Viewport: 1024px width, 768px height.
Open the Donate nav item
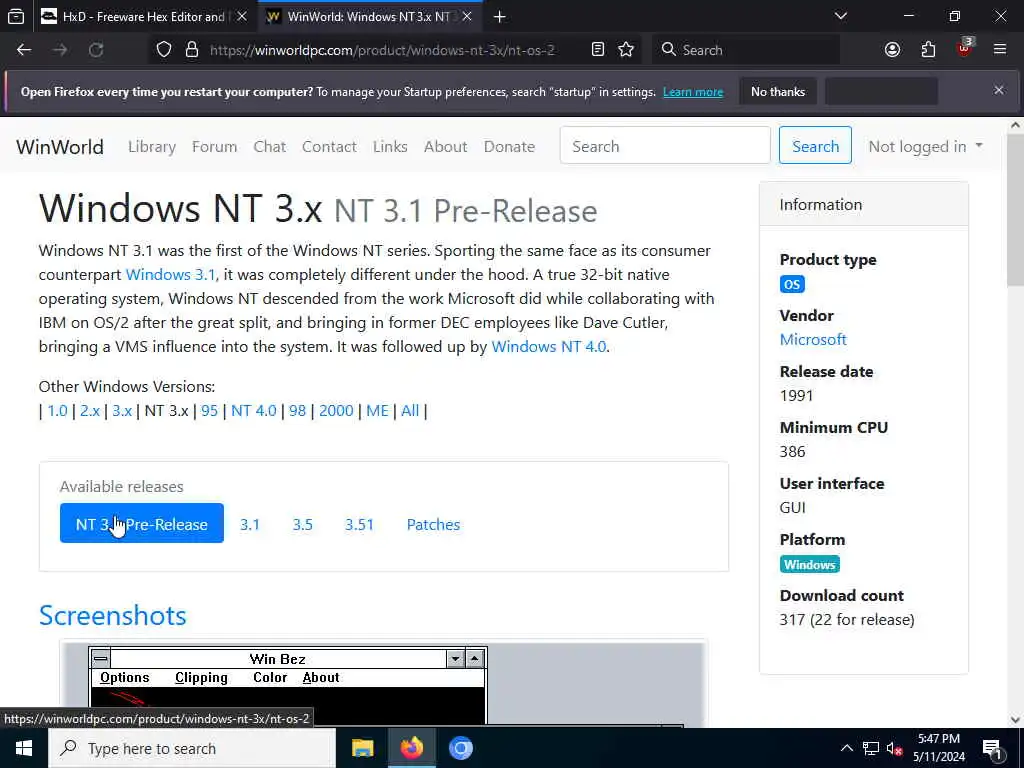tap(509, 146)
